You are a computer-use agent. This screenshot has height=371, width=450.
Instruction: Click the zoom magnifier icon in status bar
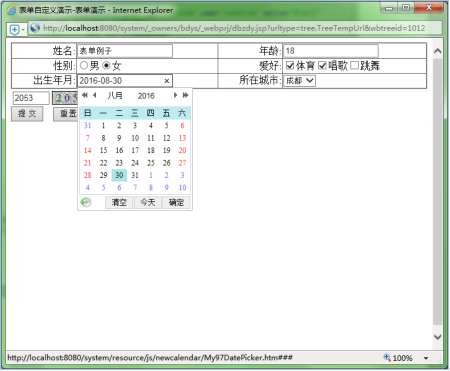387,358
